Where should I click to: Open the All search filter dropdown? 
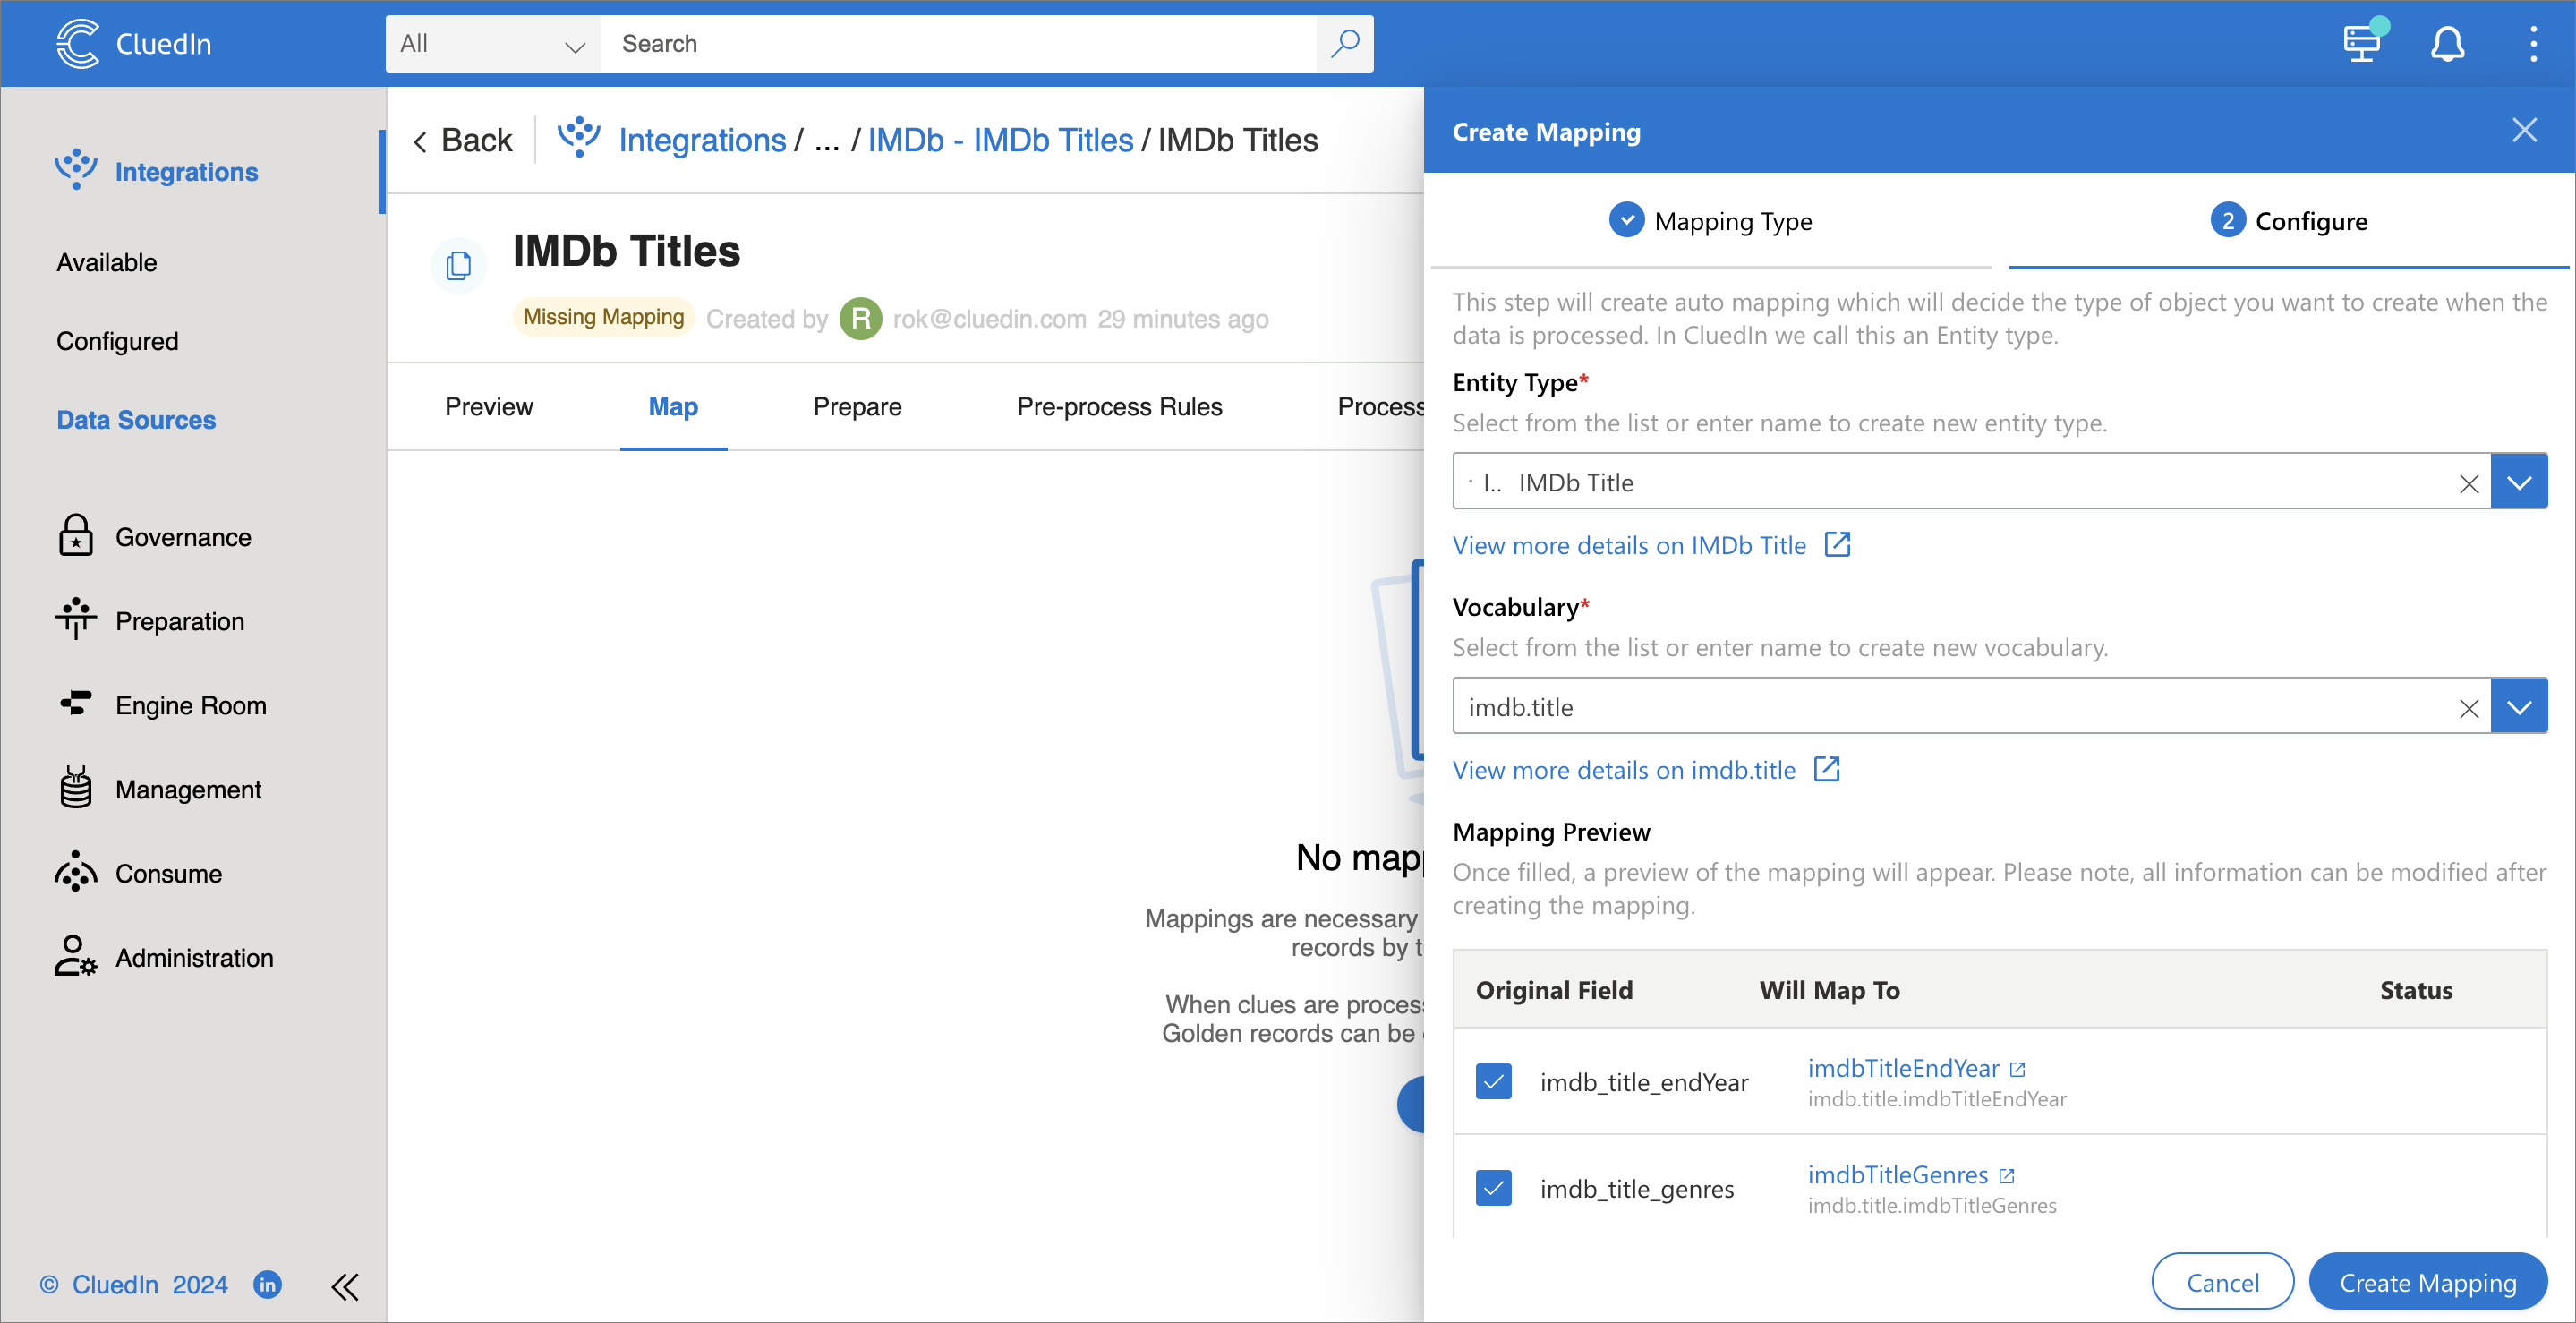[x=492, y=44]
